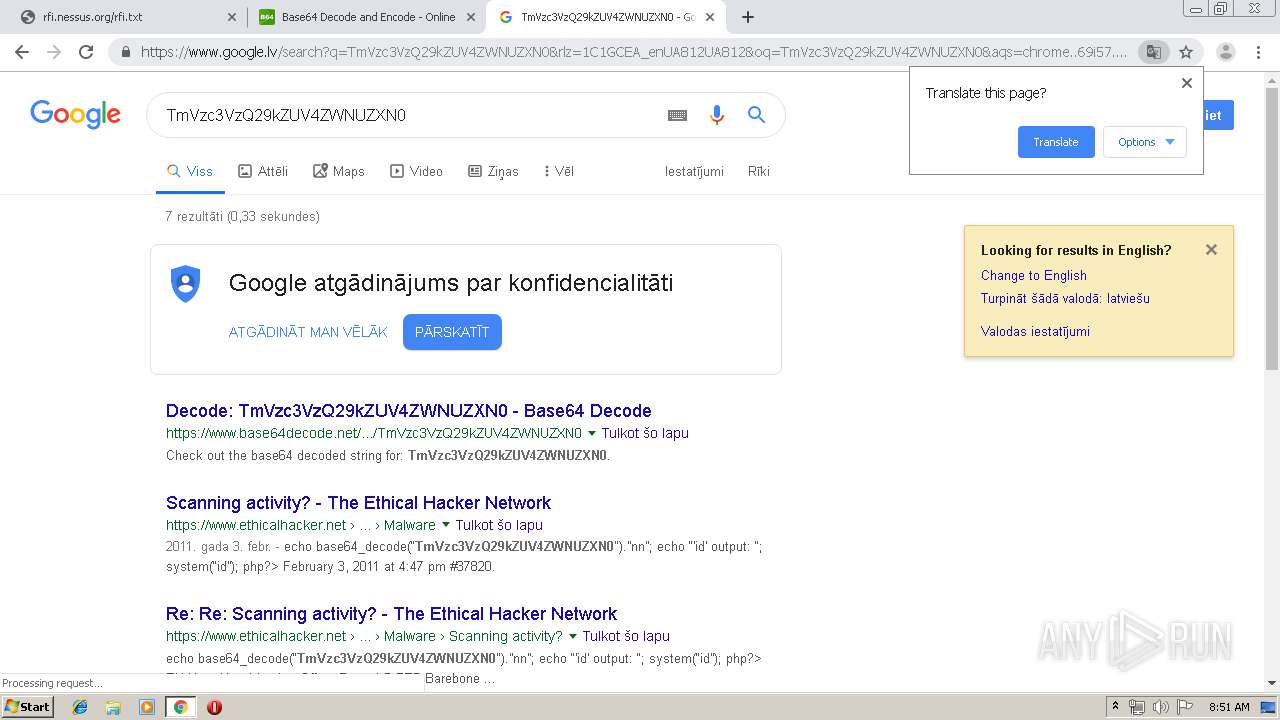Viewport: 1280px width, 720px height.
Task: Open file explorer folder in taskbar
Action: (113, 707)
